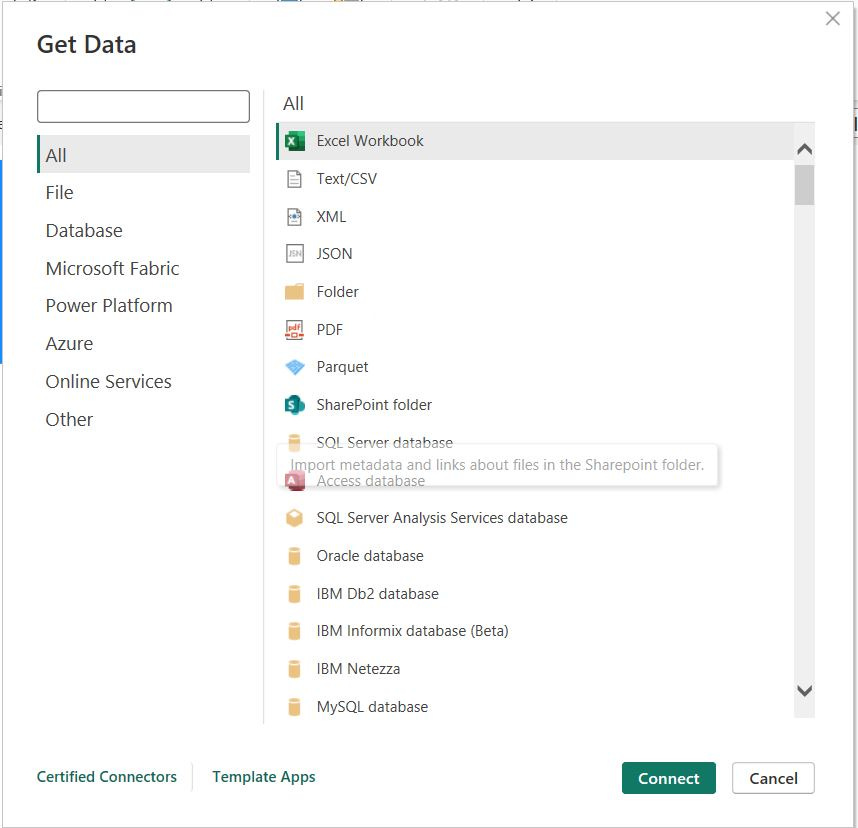
Task: Switch to the Online Services category
Action: 108,381
